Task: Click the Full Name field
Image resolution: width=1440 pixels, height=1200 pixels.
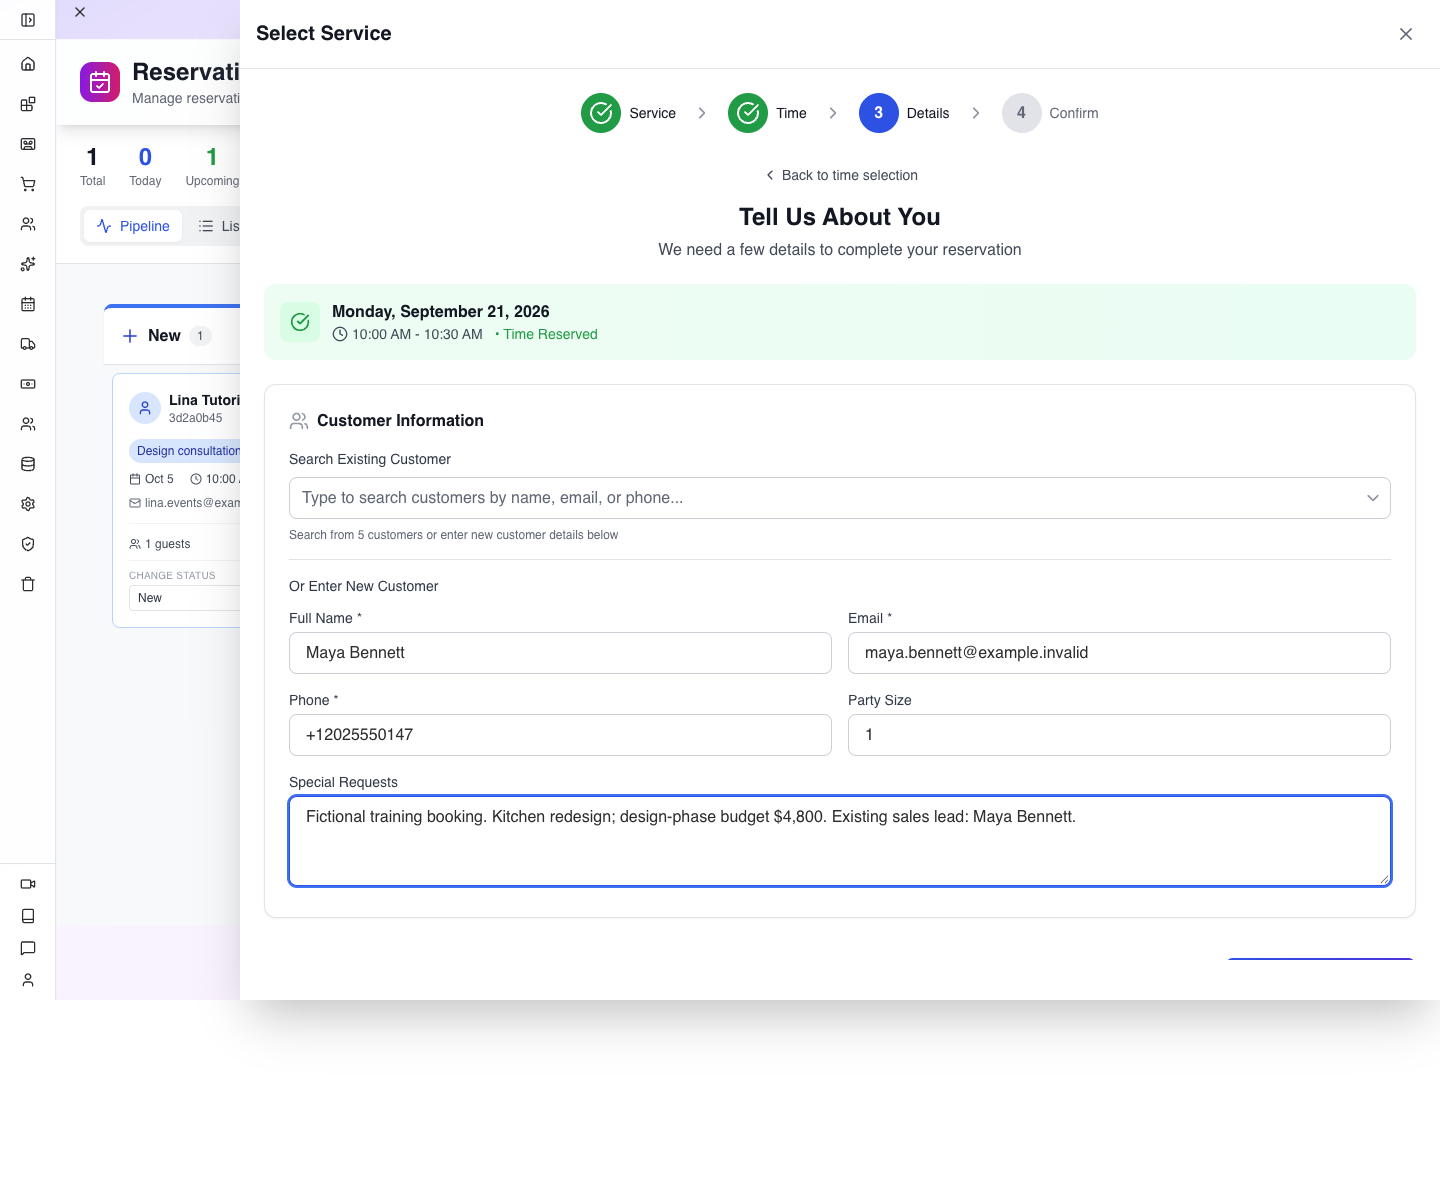Action: [x=560, y=653]
